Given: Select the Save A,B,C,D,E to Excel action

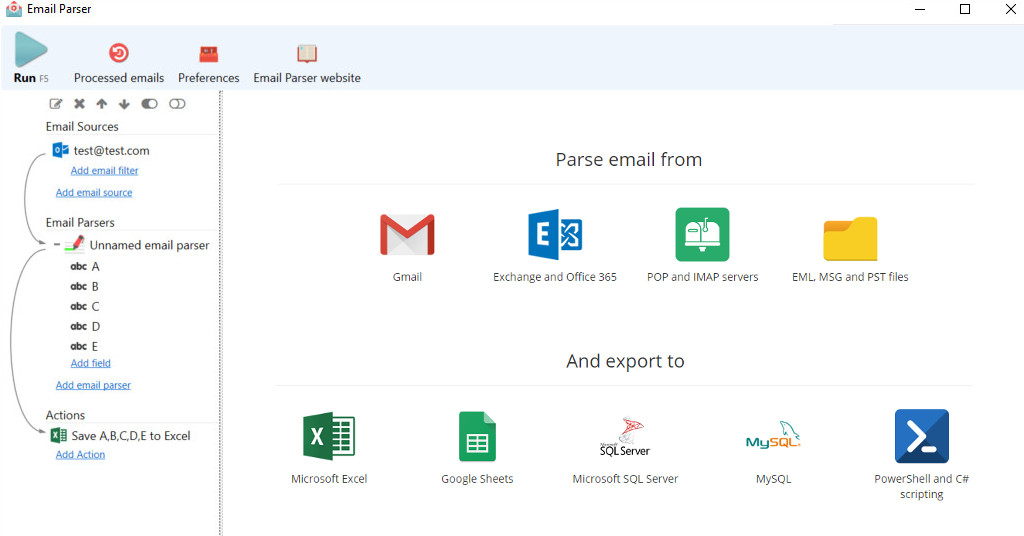Looking at the screenshot, I should click(130, 436).
